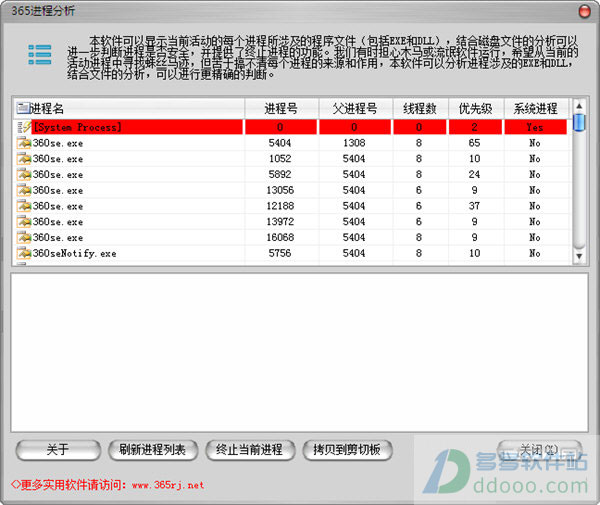This screenshot has width=600, height=505.
Task: Sort by 进程号 column header
Action: click(281, 108)
